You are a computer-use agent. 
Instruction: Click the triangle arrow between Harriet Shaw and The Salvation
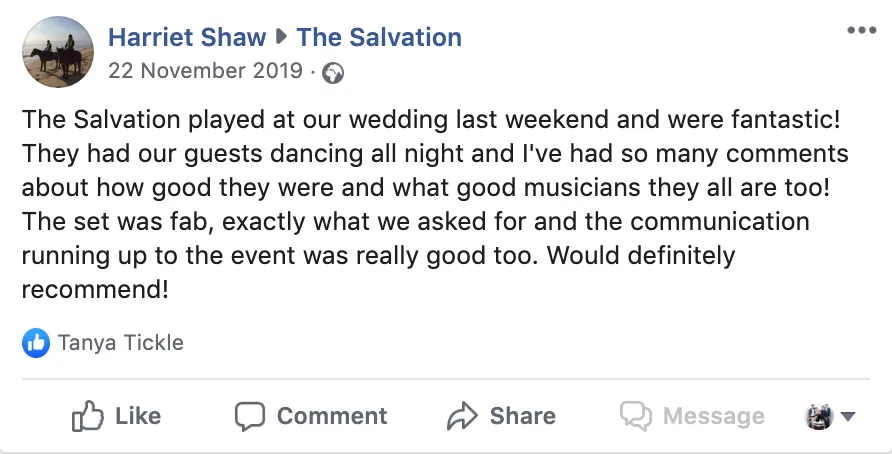[x=281, y=38]
